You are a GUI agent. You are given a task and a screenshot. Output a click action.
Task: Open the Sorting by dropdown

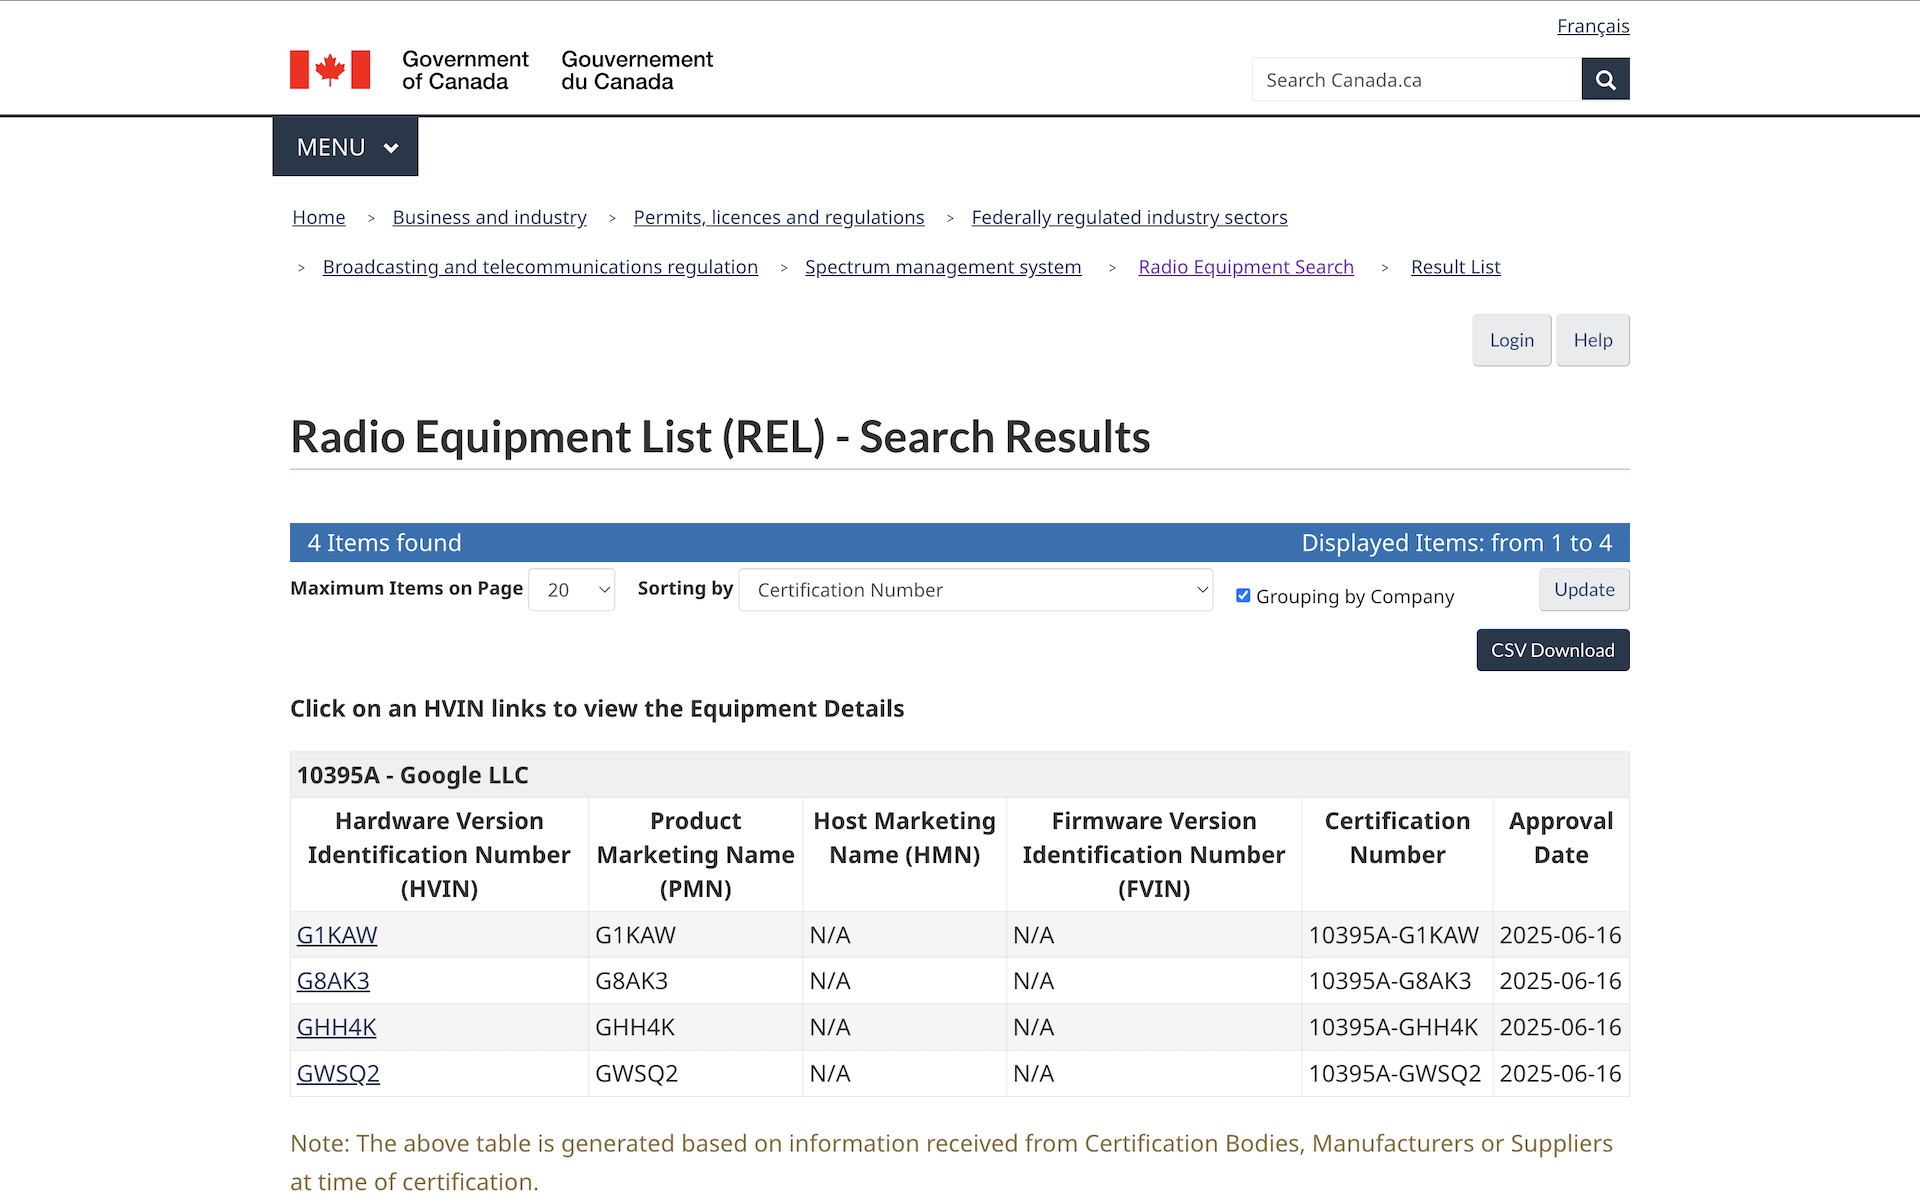coord(975,590)
